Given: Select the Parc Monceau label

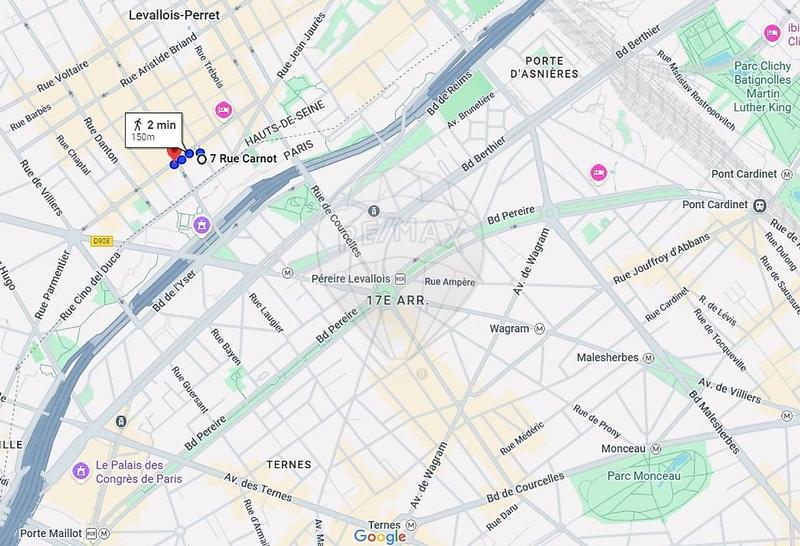Looking at the screenshot, I should click(643, 476).
